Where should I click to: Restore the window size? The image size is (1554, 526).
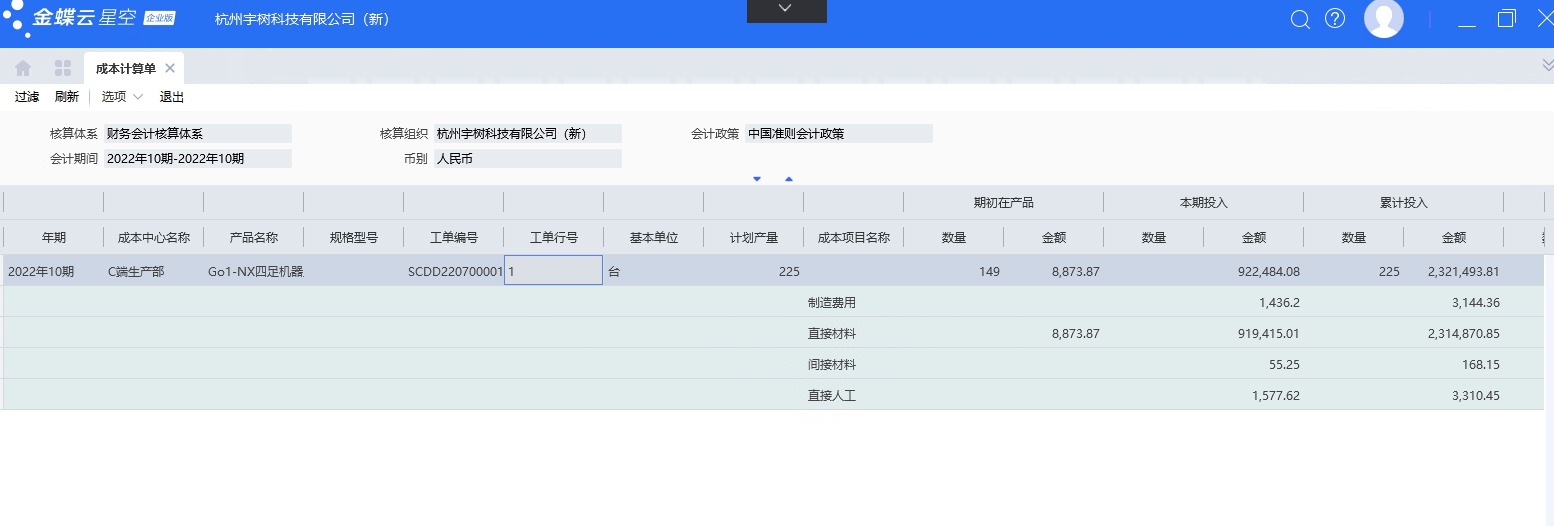[1507, 18]
